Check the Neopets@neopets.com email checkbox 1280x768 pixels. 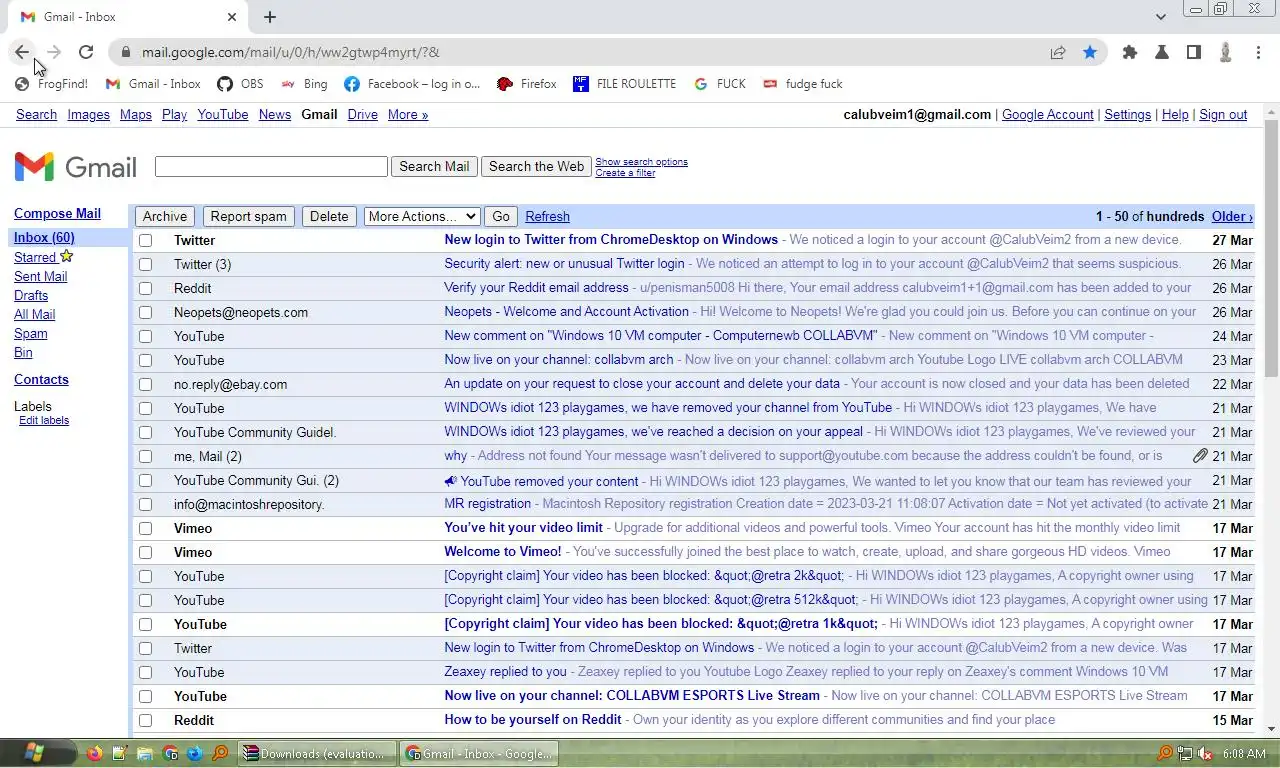coord(146,312)
